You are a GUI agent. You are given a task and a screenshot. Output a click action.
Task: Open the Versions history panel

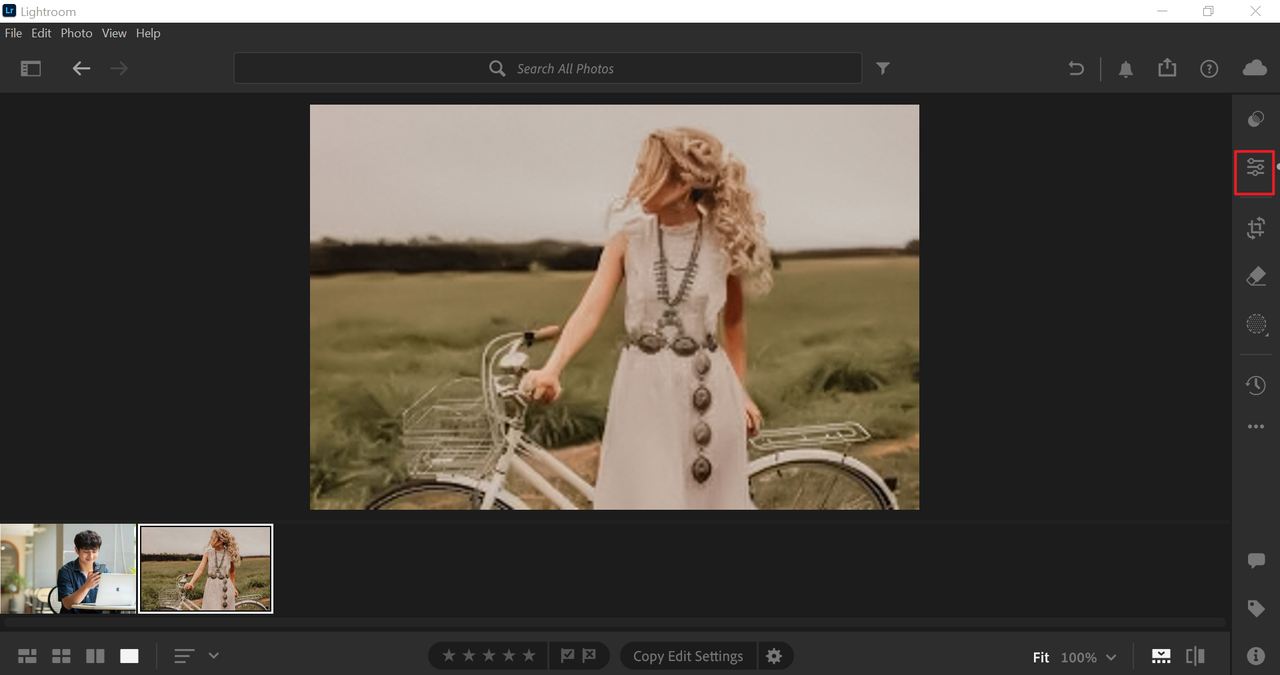(x=1256, y=385)
